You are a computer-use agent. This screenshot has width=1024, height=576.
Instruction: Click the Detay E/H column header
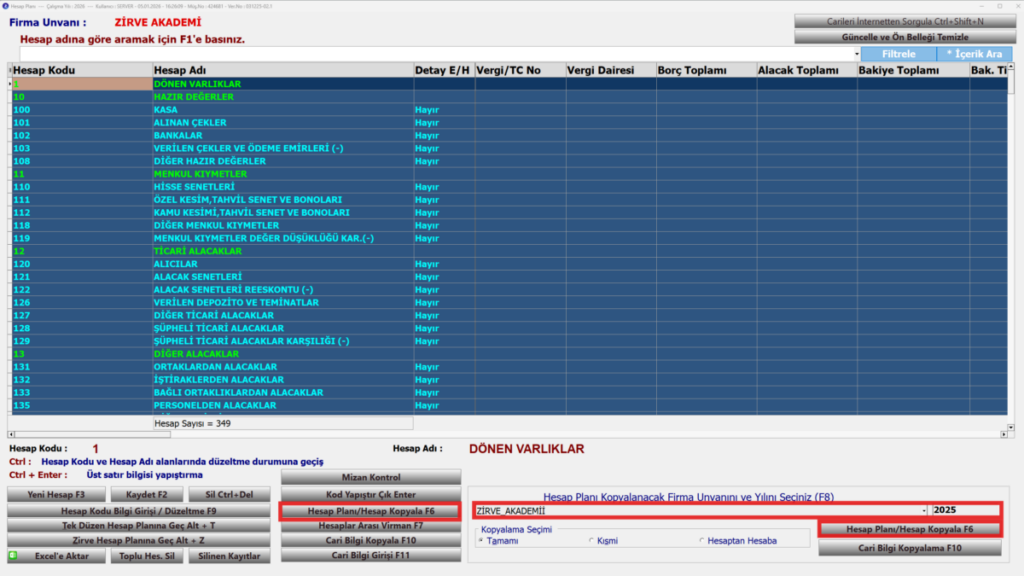[443, 70]
